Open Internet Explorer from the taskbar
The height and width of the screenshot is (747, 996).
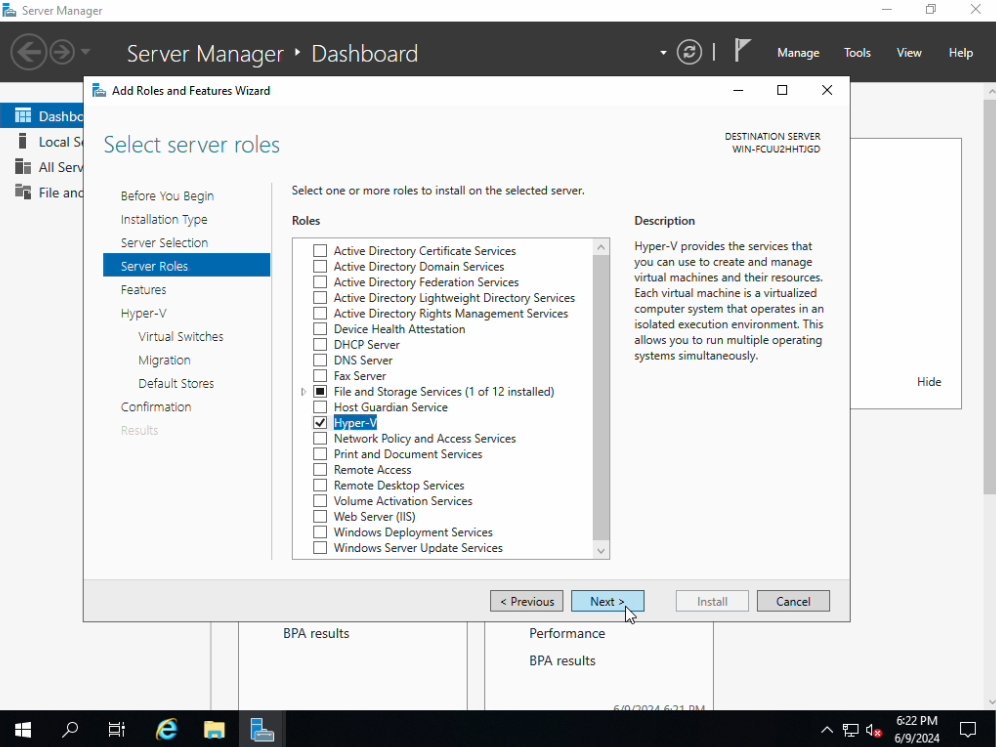(166, 729)
